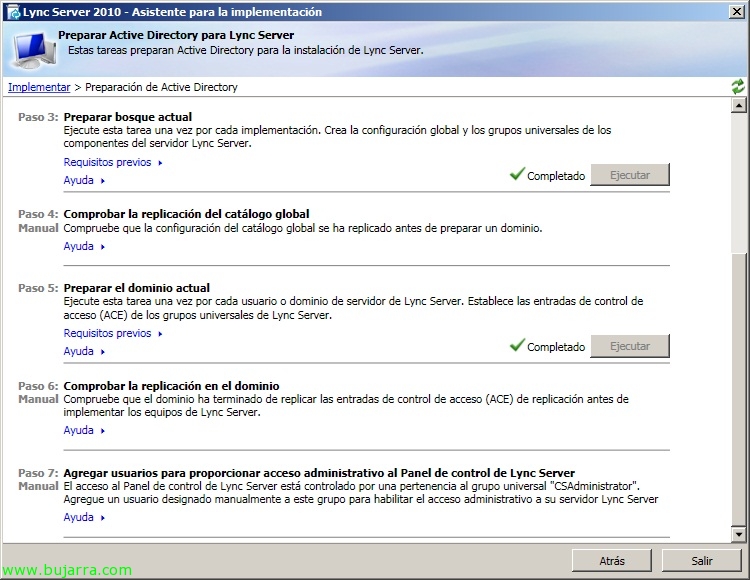
Task: Expand Ayuda under Paso 4
Action: [84, 246]
